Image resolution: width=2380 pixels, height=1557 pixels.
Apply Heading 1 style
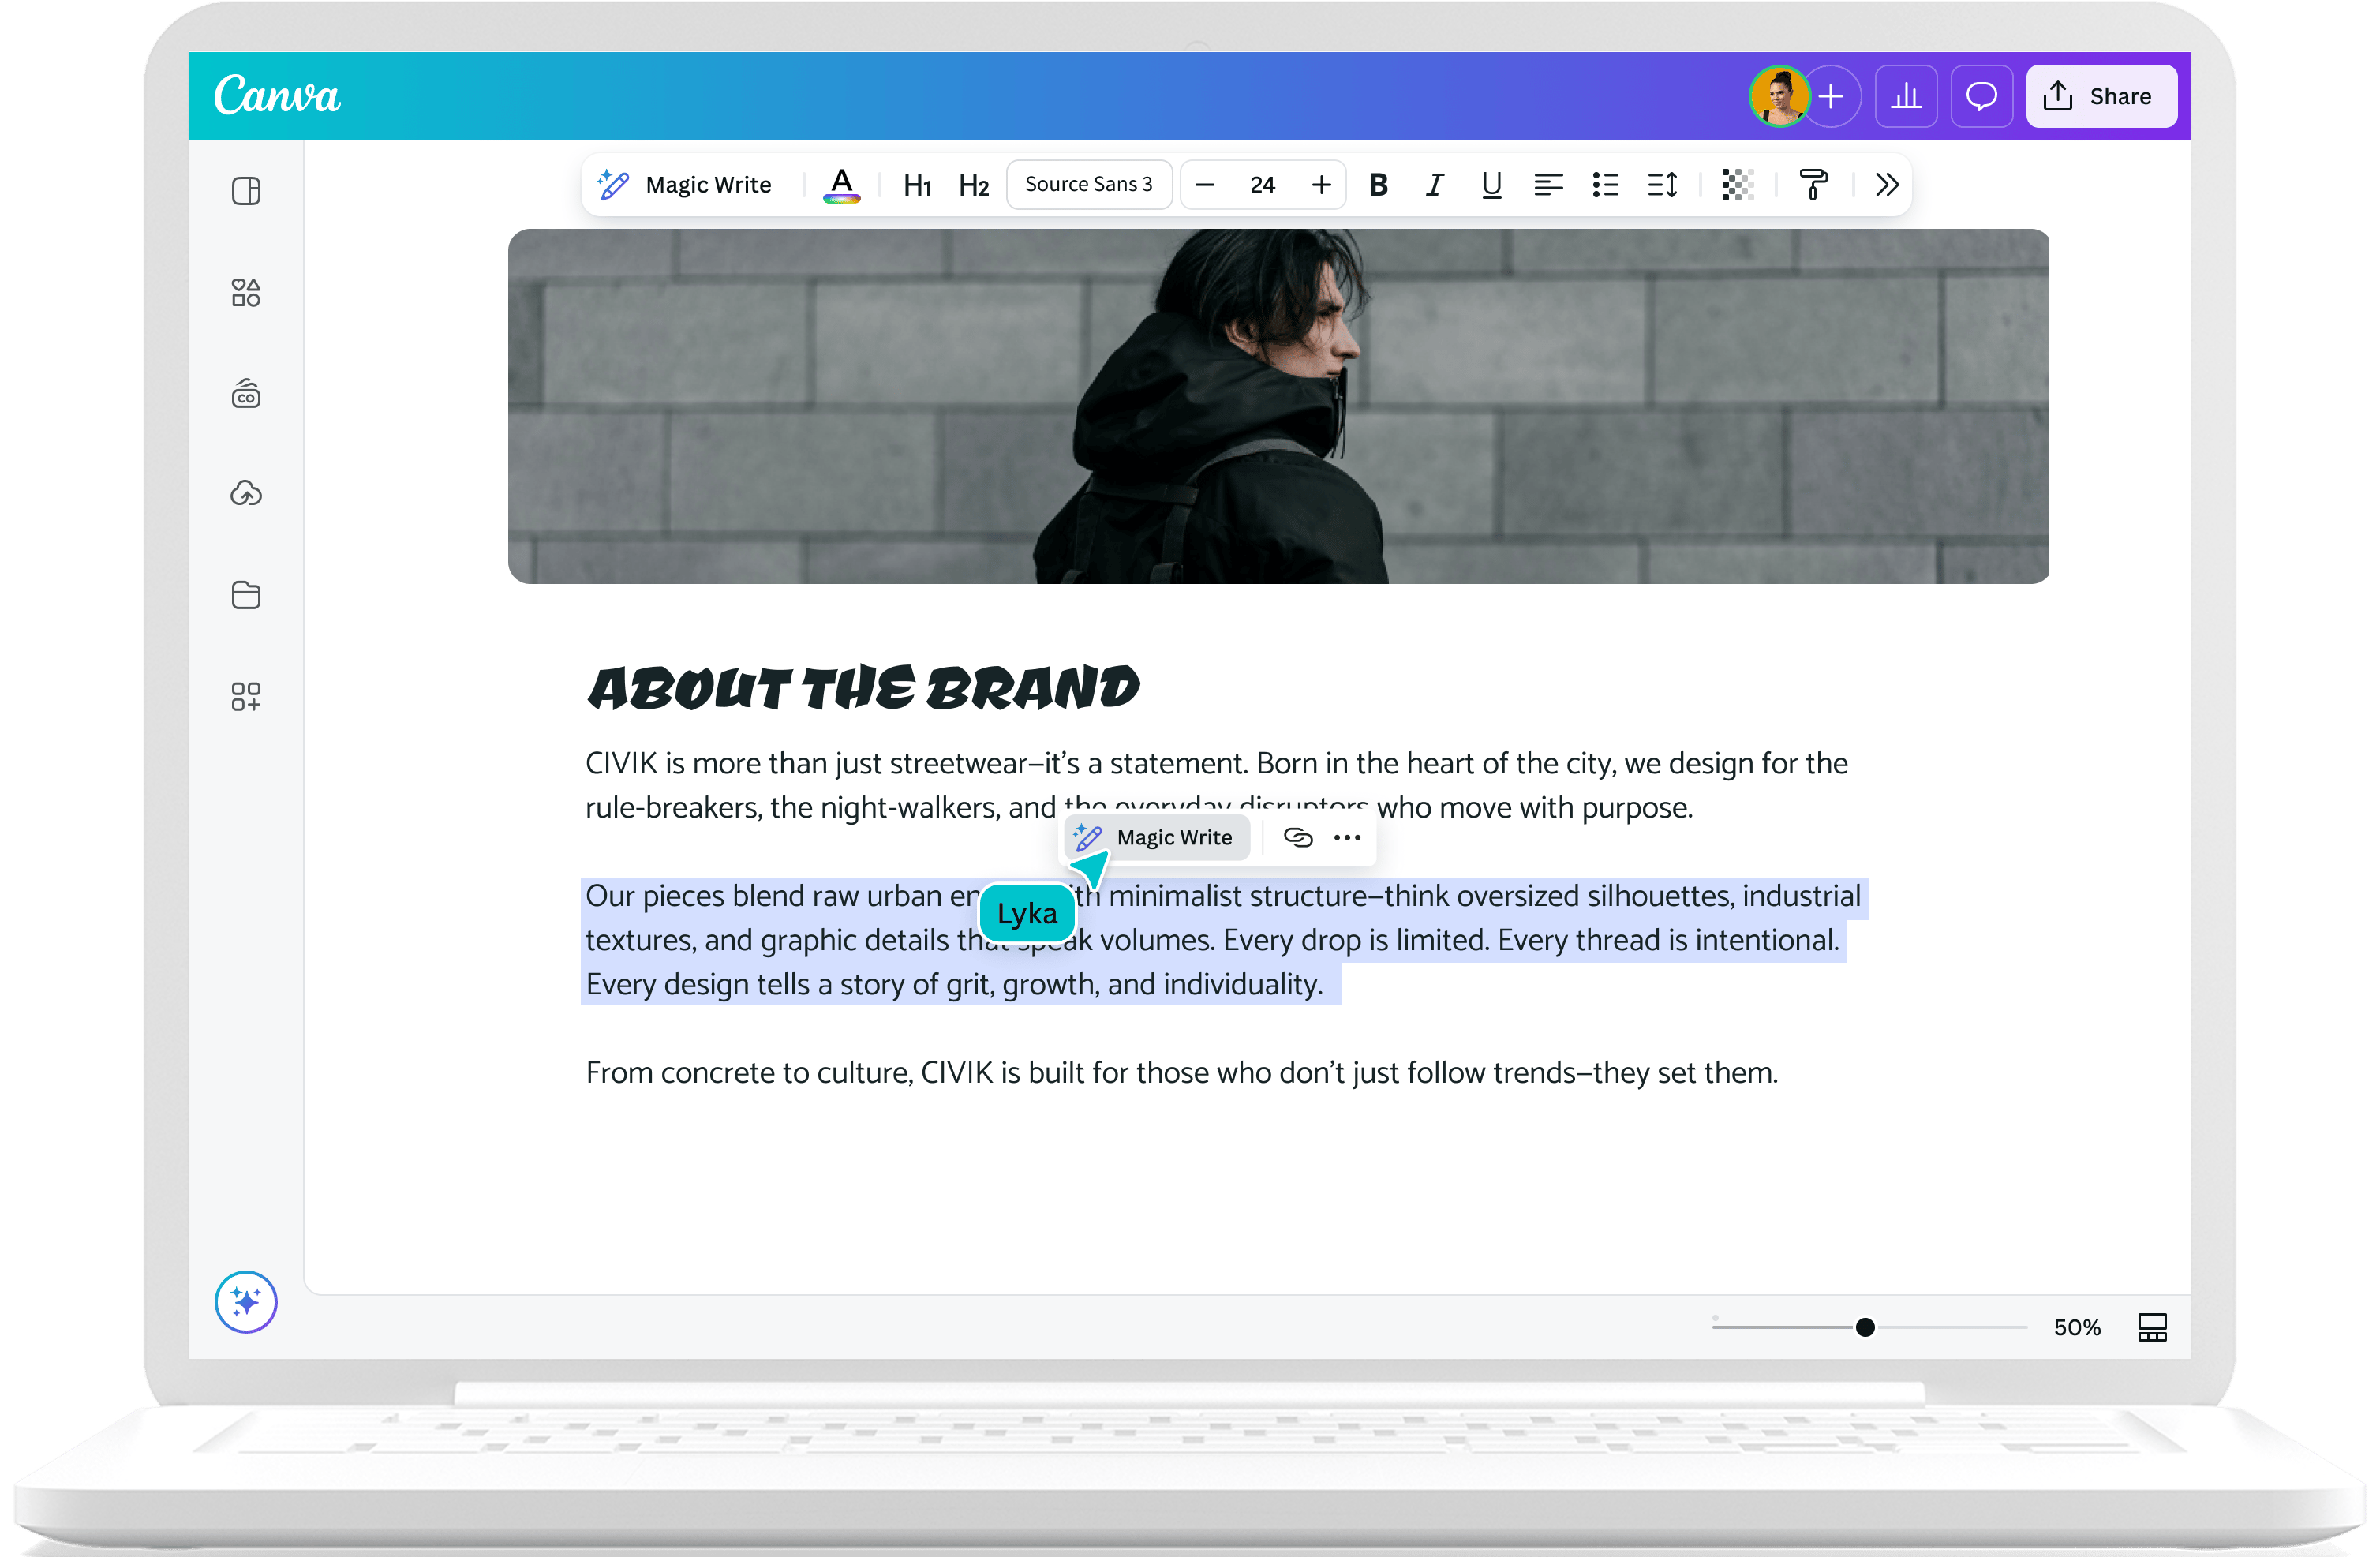[x=917, y=185]
